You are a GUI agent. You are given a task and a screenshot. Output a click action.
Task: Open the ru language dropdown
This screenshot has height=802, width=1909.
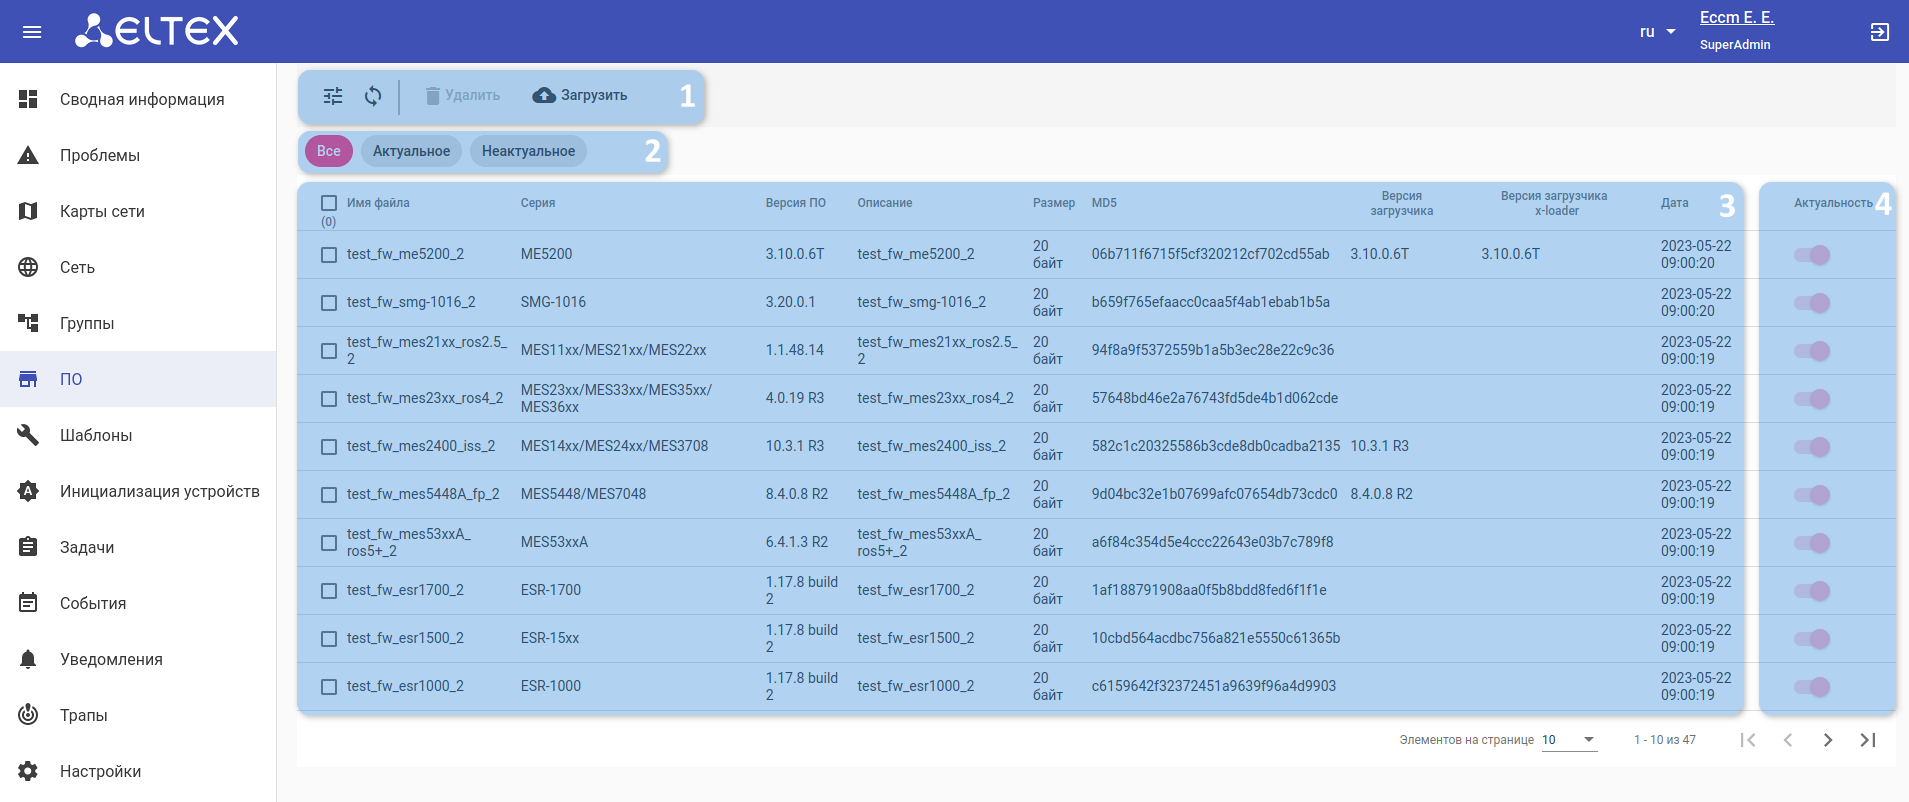(x=1657, y=32)
